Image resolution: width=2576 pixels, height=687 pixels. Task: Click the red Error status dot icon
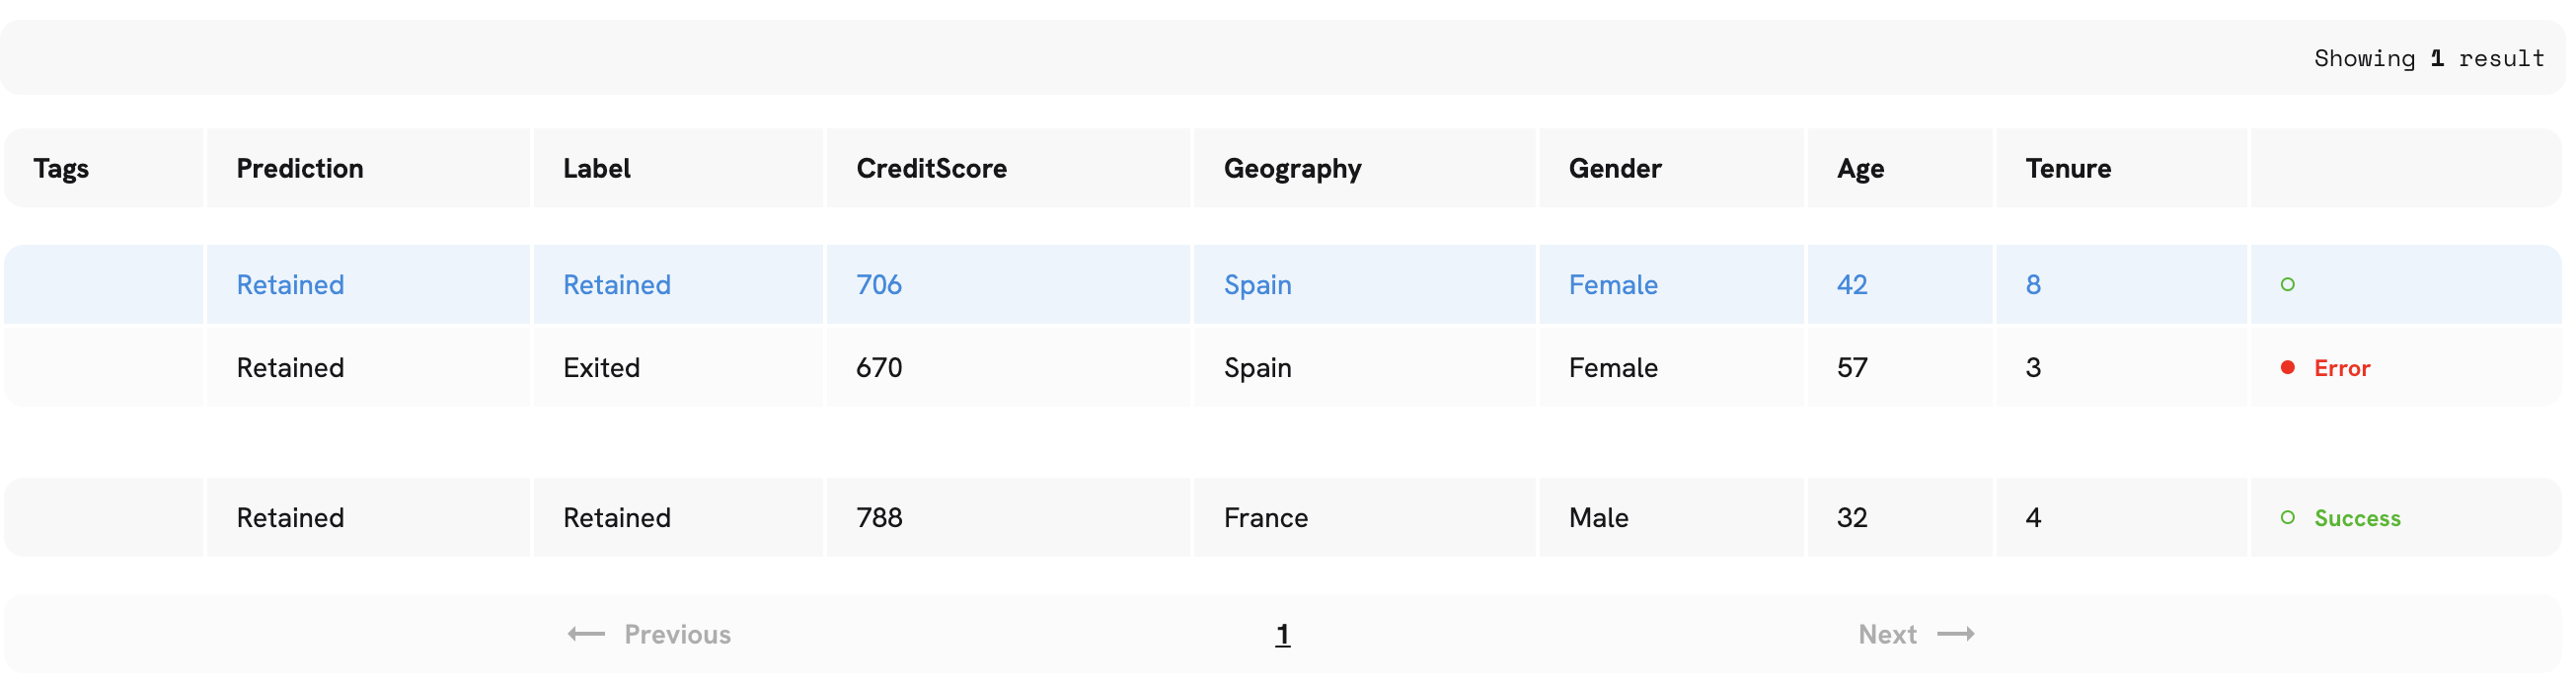coord(2287,367)
